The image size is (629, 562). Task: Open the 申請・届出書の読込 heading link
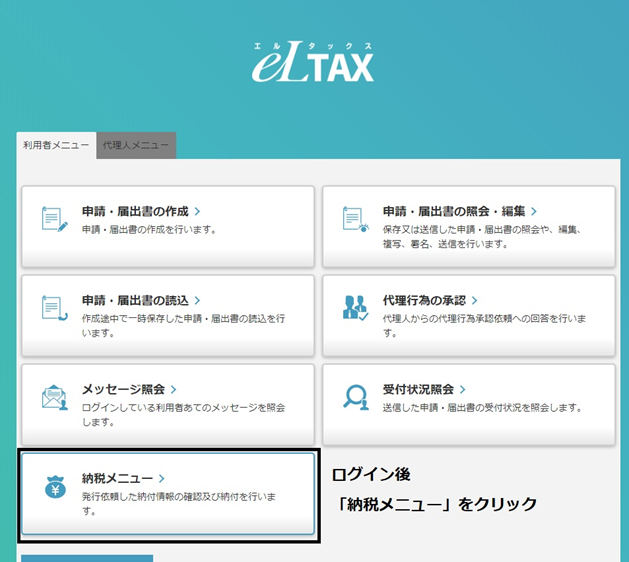pos(135,300)
